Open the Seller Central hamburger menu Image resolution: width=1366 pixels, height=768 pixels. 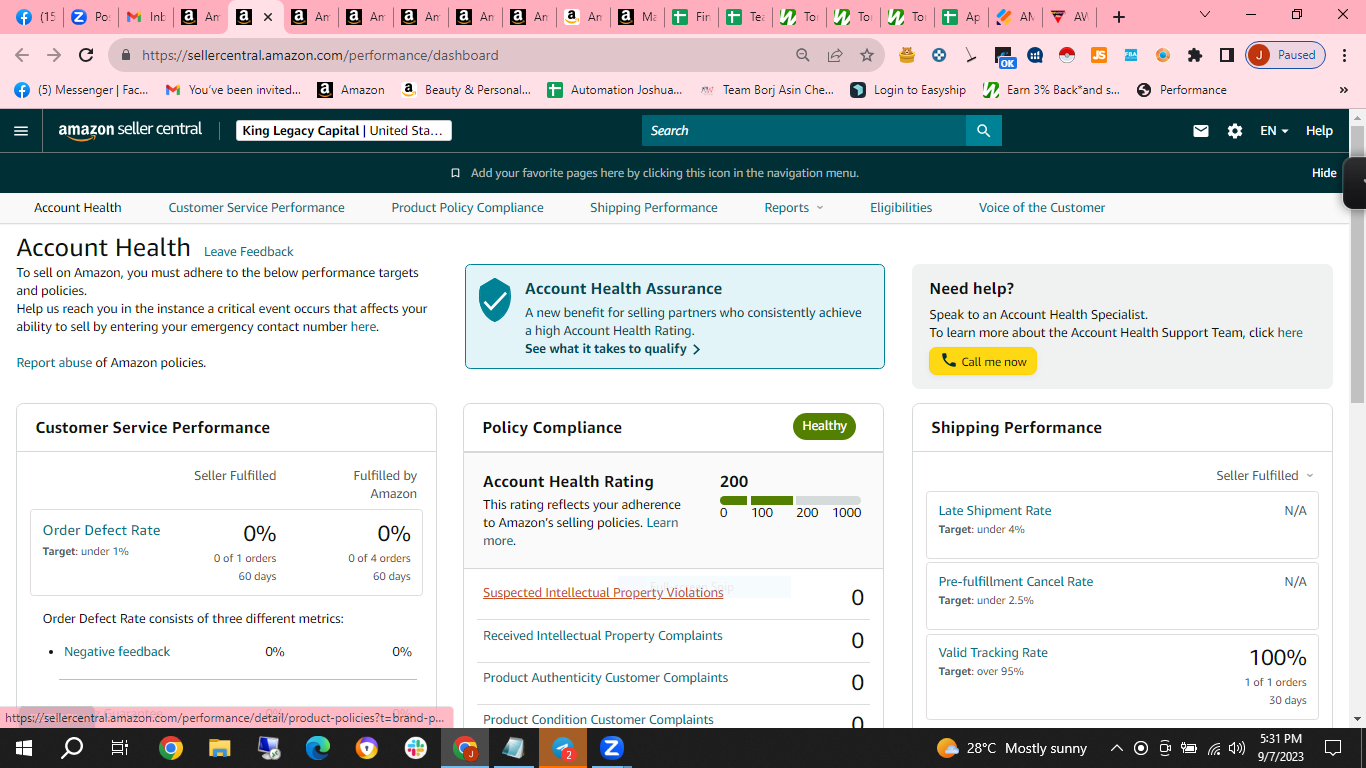[x=21, y=131]
